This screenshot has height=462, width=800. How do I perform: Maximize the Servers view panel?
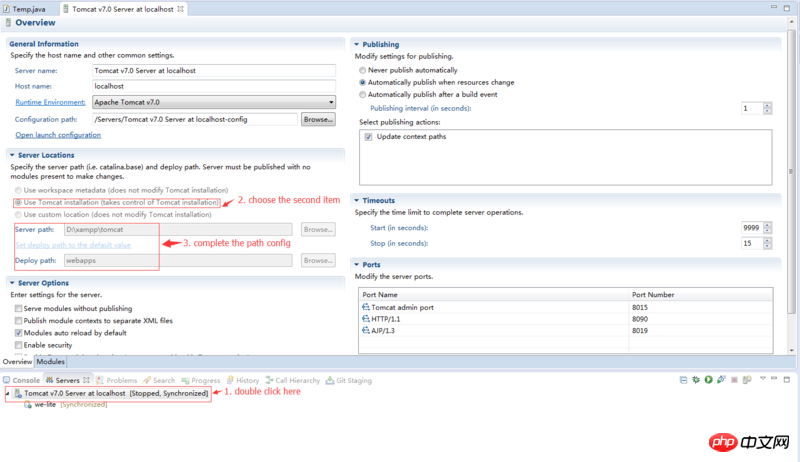(787, 379)
